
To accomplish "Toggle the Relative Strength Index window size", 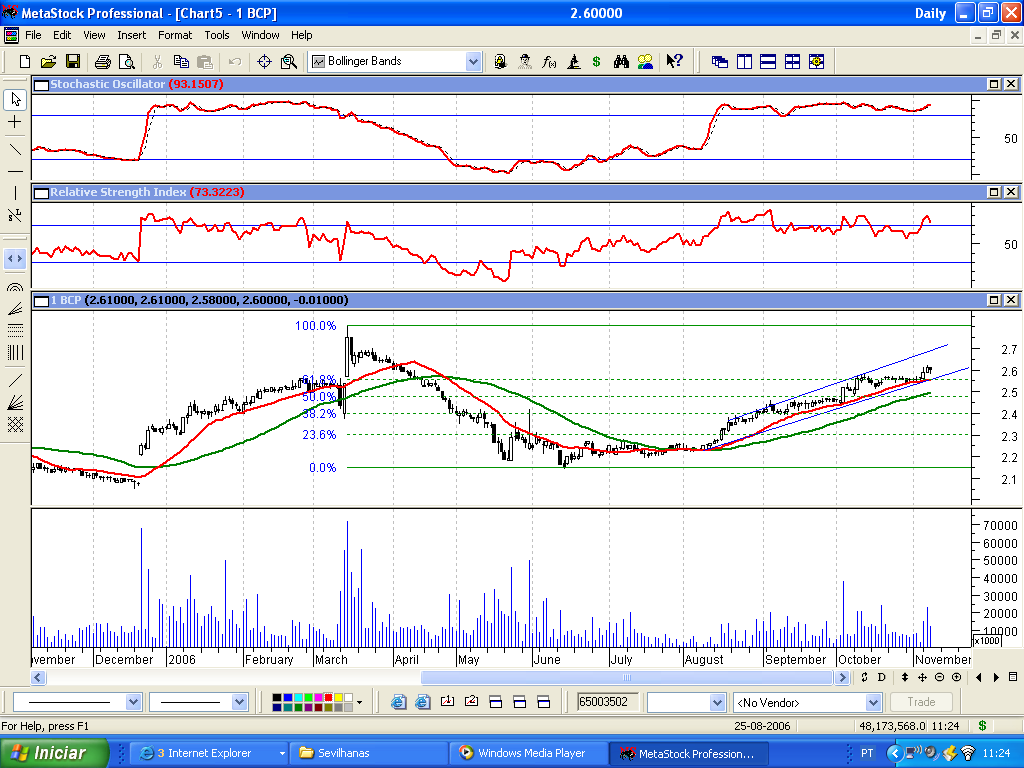I will [993, 192].
